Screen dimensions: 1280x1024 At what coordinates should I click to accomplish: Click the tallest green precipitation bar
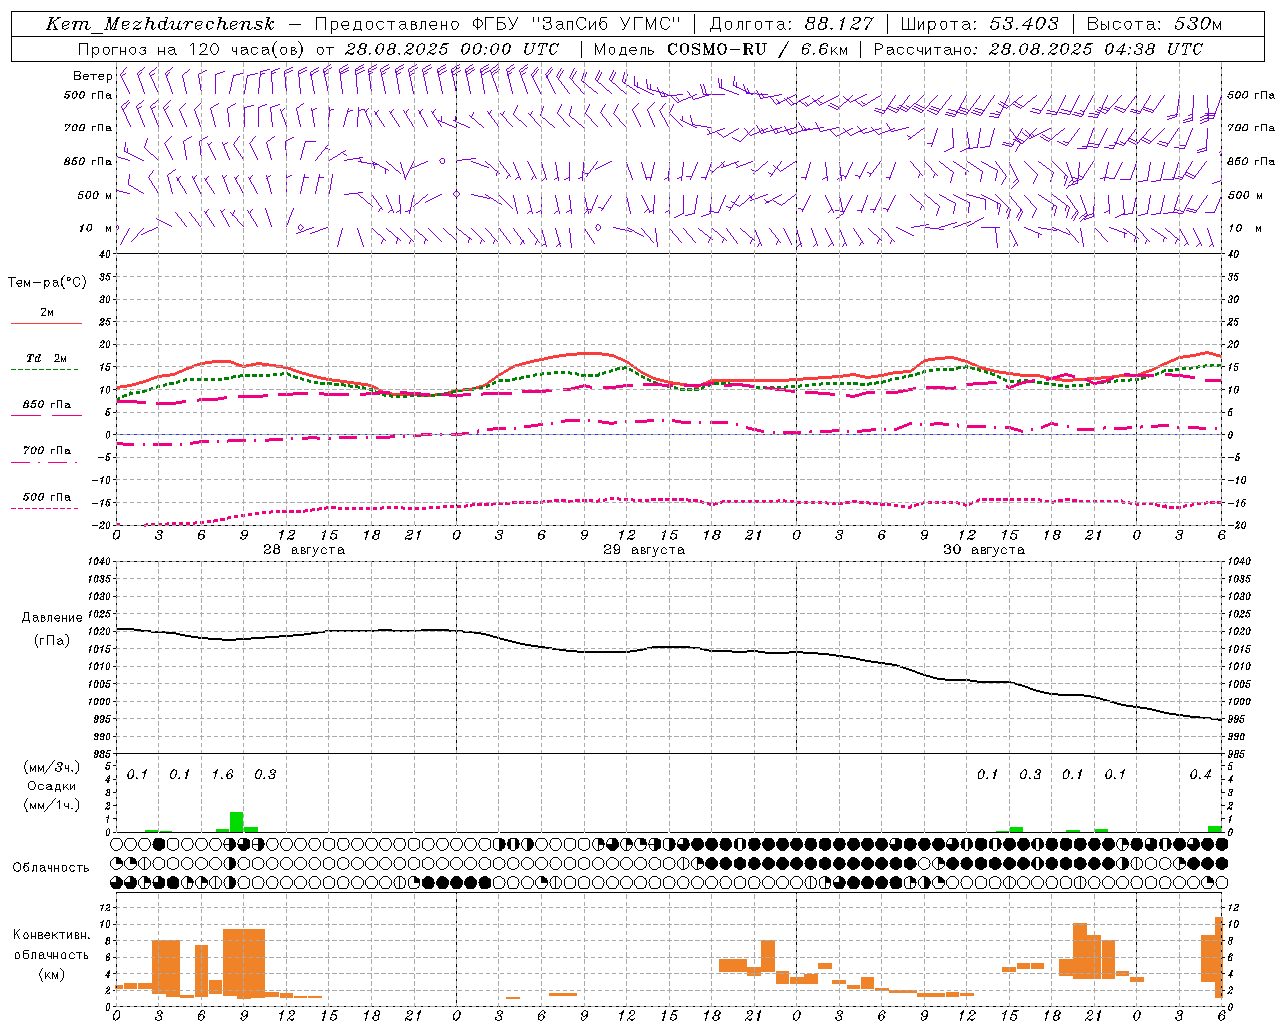pyautogui.click(x=237, y=822)
